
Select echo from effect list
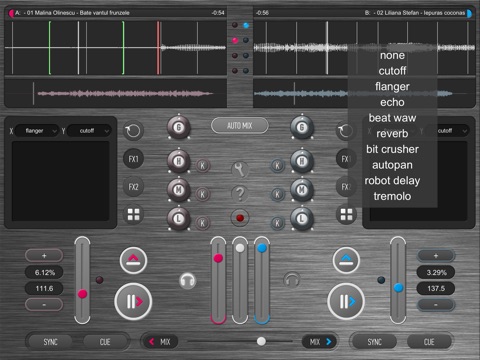pos(392,102)
